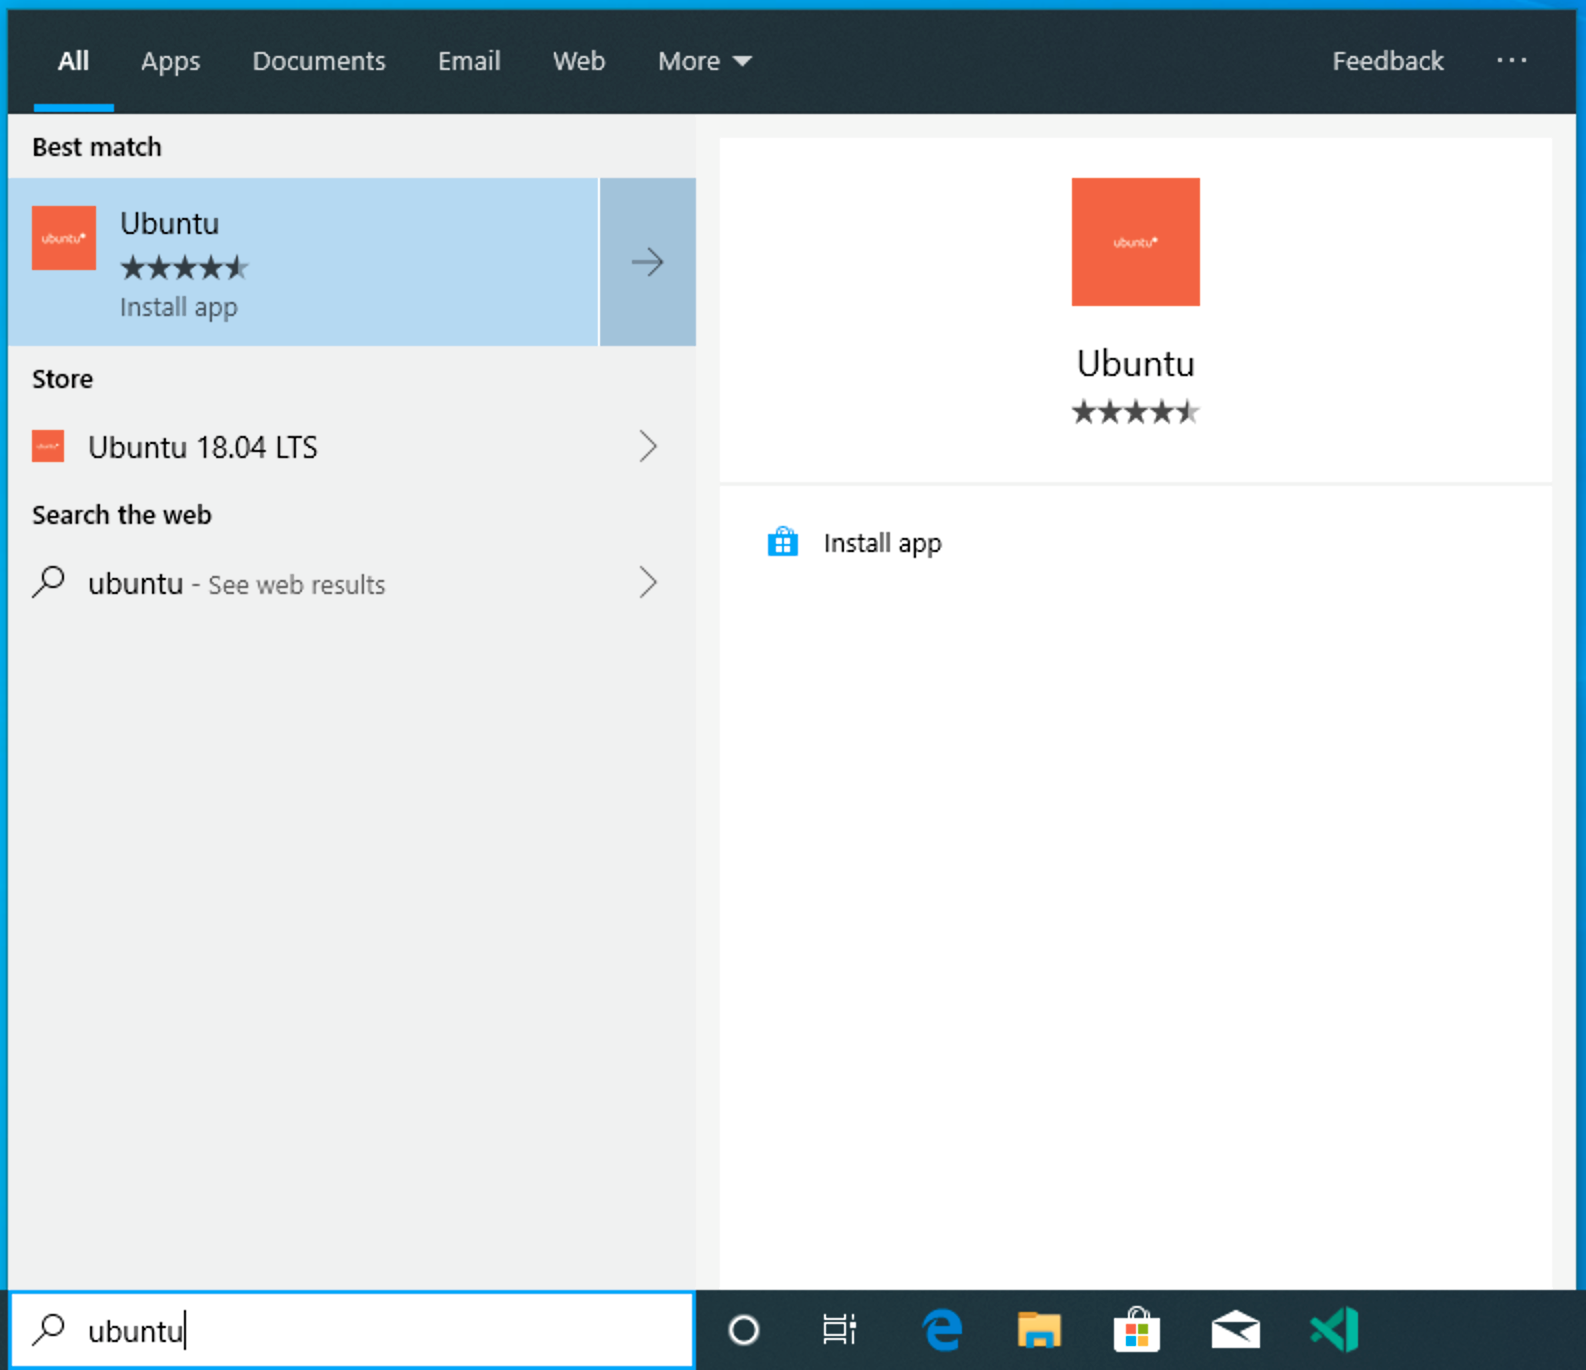Click the Store bag icon beside Install app
This screenshot has width=1586, height=1370.
(x=782, y=542)
